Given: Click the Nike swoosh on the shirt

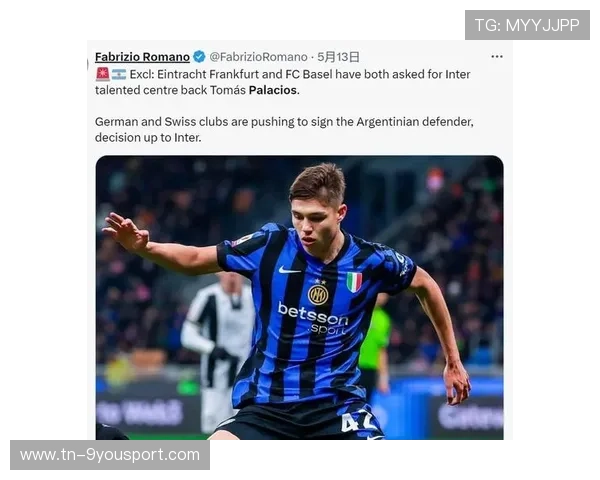Looking at the screenshot, I should (289, 270).
